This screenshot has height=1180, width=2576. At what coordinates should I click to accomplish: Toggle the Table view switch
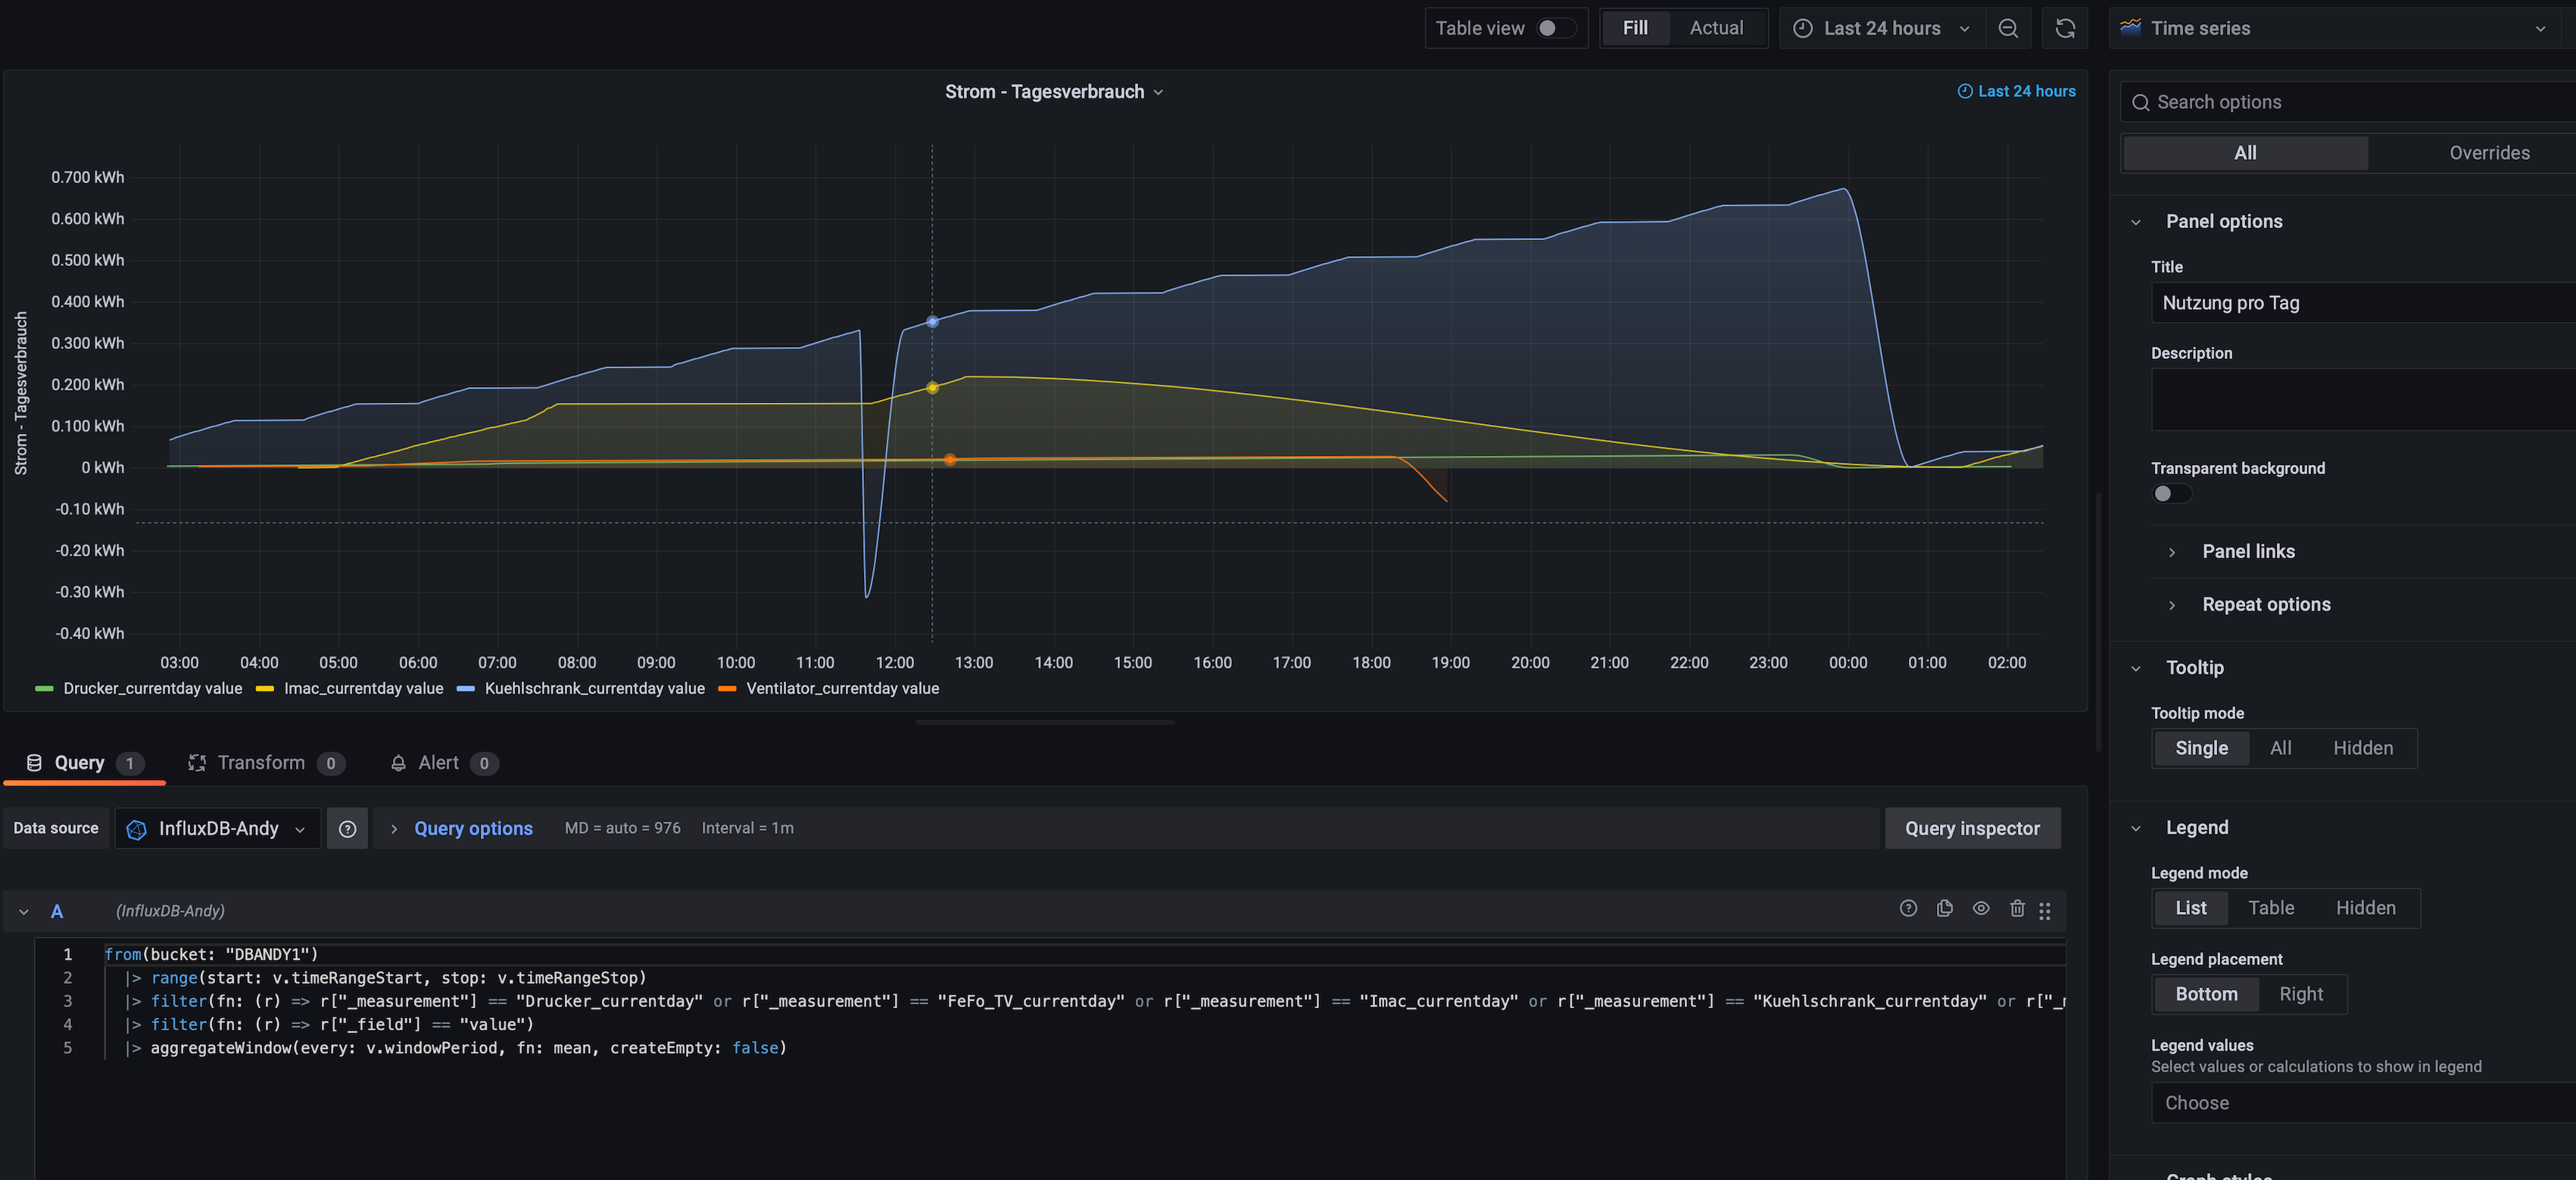point(1555,28)
